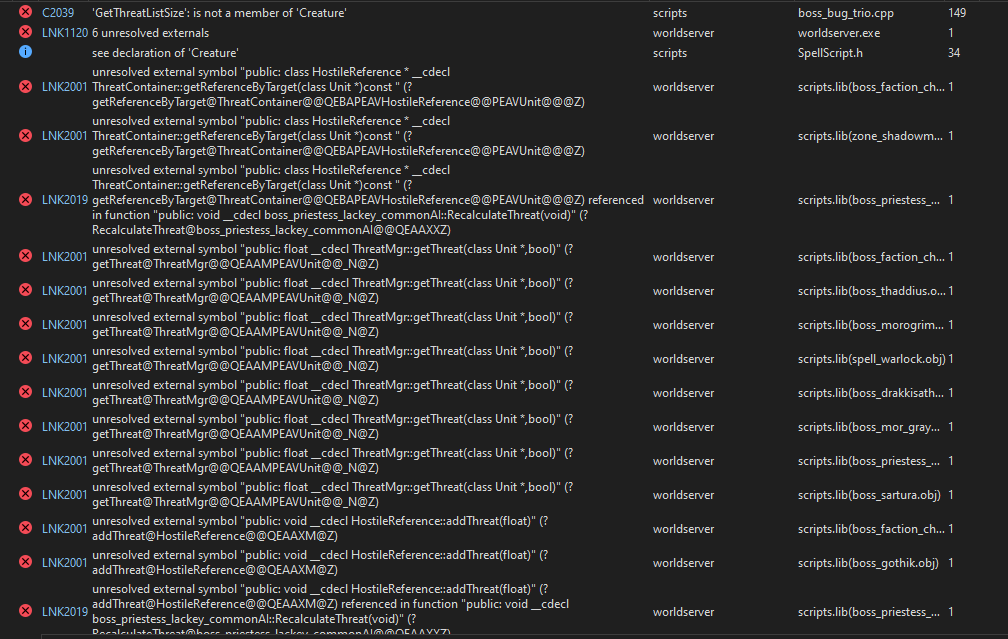The height and width of the screenshot is (639, 1008).
Task: Select getThreat description on boss_sartura.obj row
Action: [332, 495]
